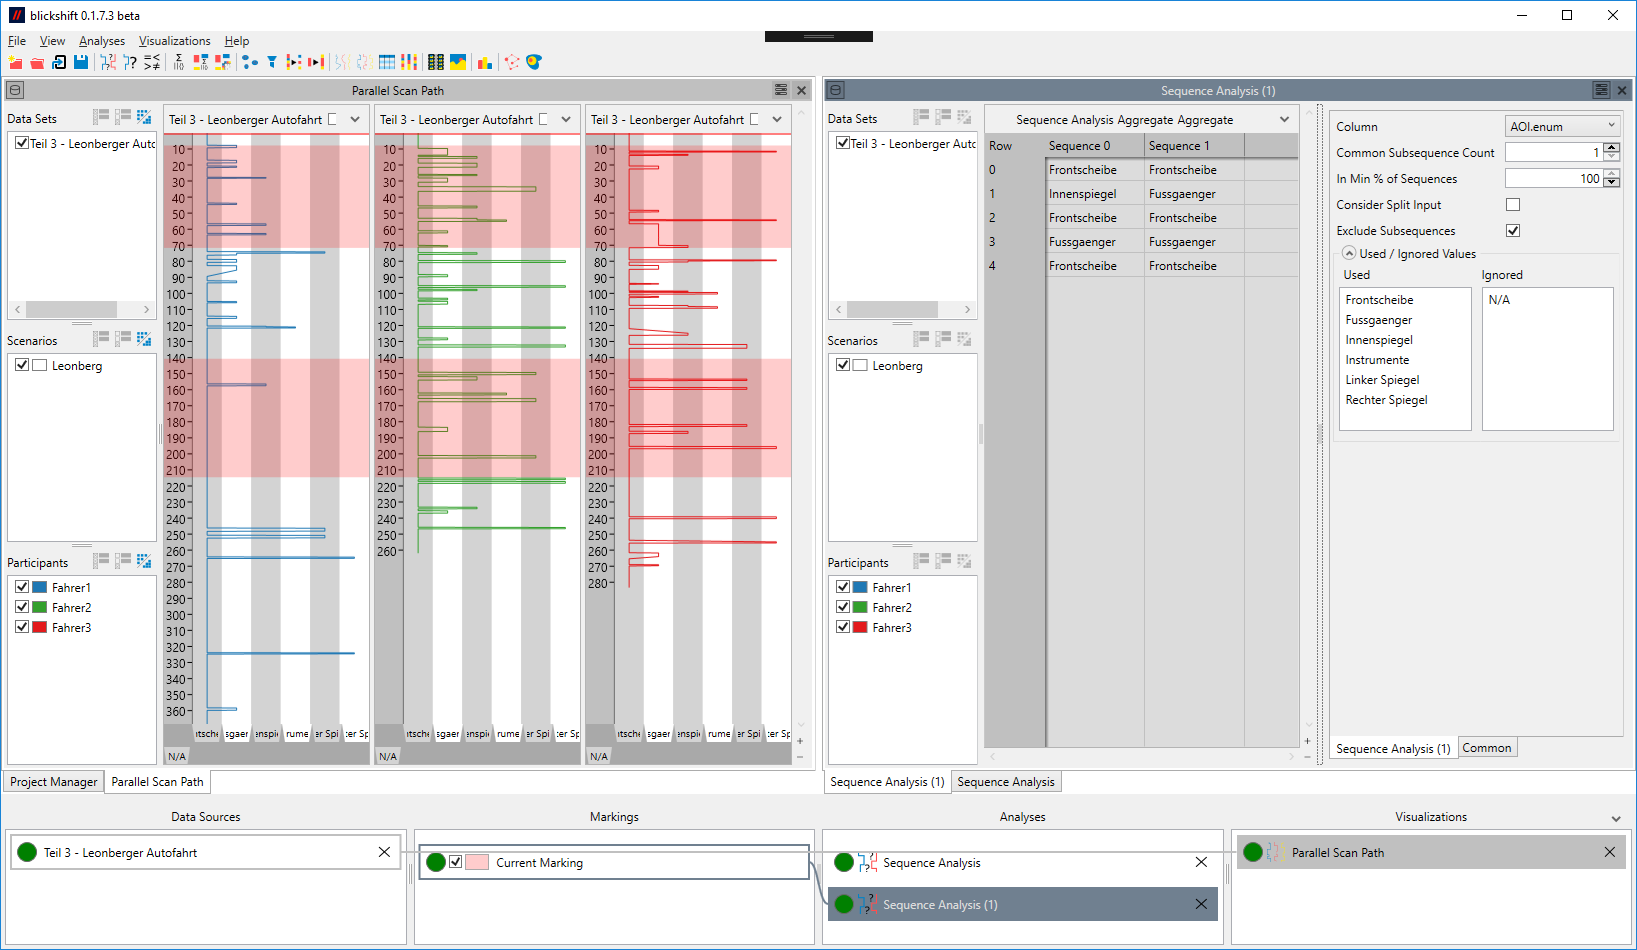This screenshot has height=950, width=1637.
Task: Switch to the Project Manager tab
Action: [x=54, y=782]
